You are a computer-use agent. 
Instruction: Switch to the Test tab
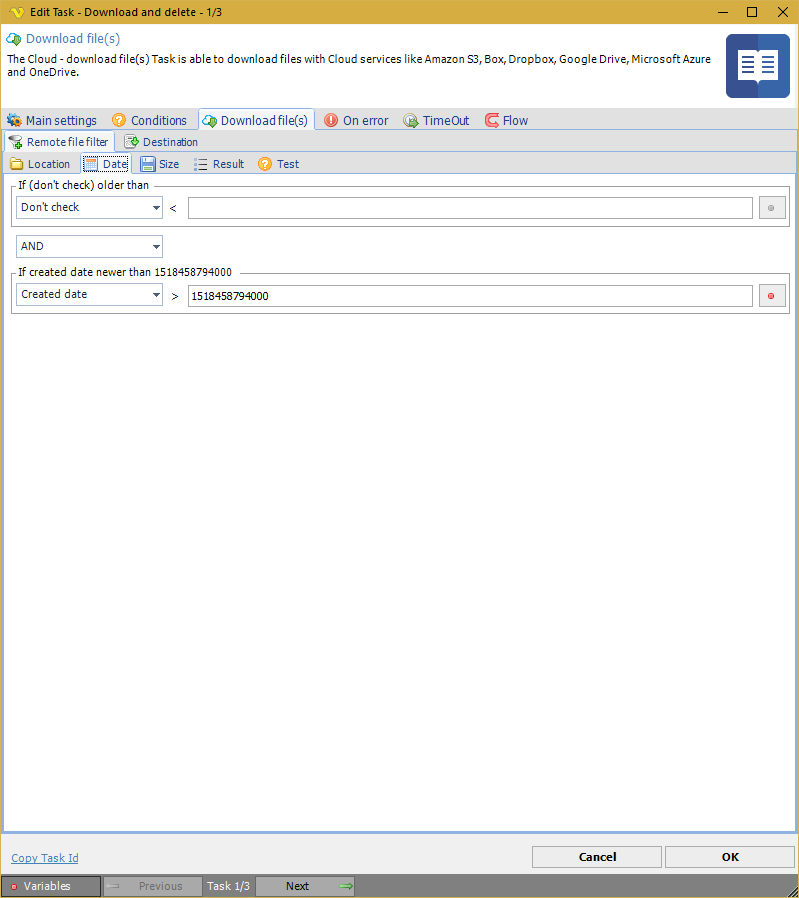tap(279, 164)
